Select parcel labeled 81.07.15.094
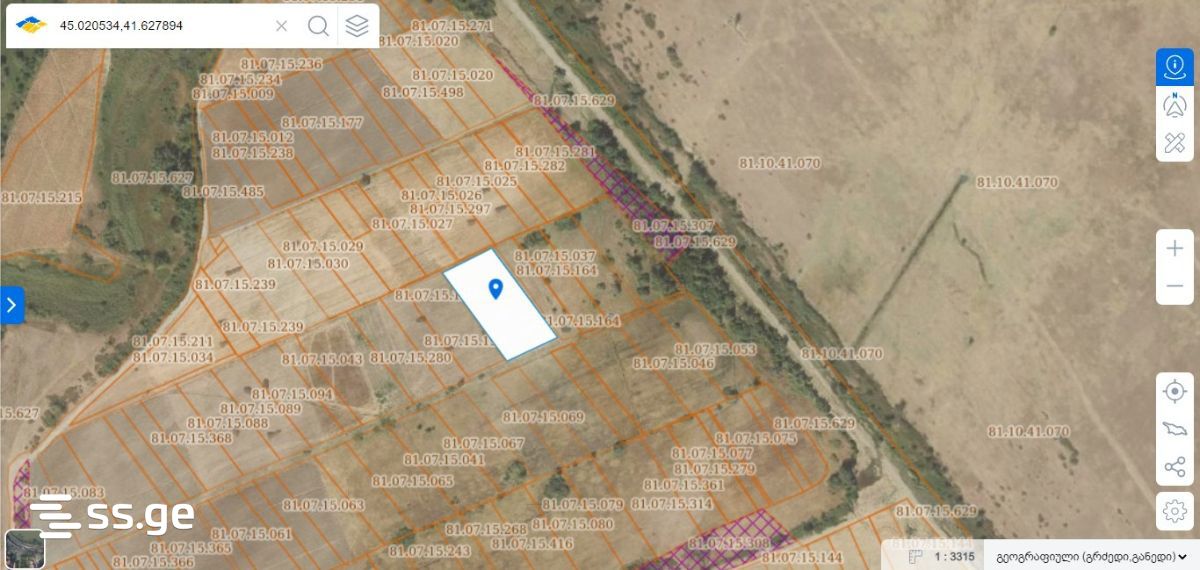Image resolution: width=1200 pixels, height=570 pixels. 292,394
